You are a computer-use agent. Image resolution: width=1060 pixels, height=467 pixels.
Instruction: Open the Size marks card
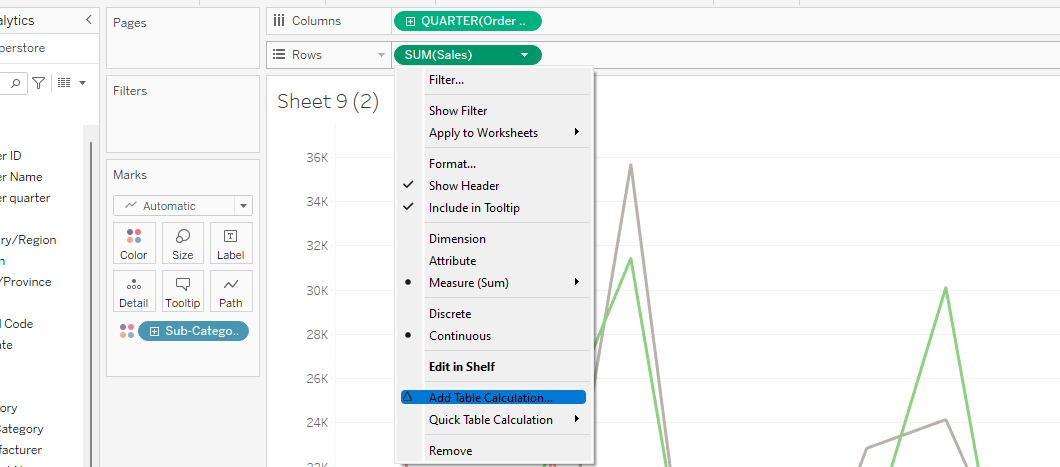(183, 243)
